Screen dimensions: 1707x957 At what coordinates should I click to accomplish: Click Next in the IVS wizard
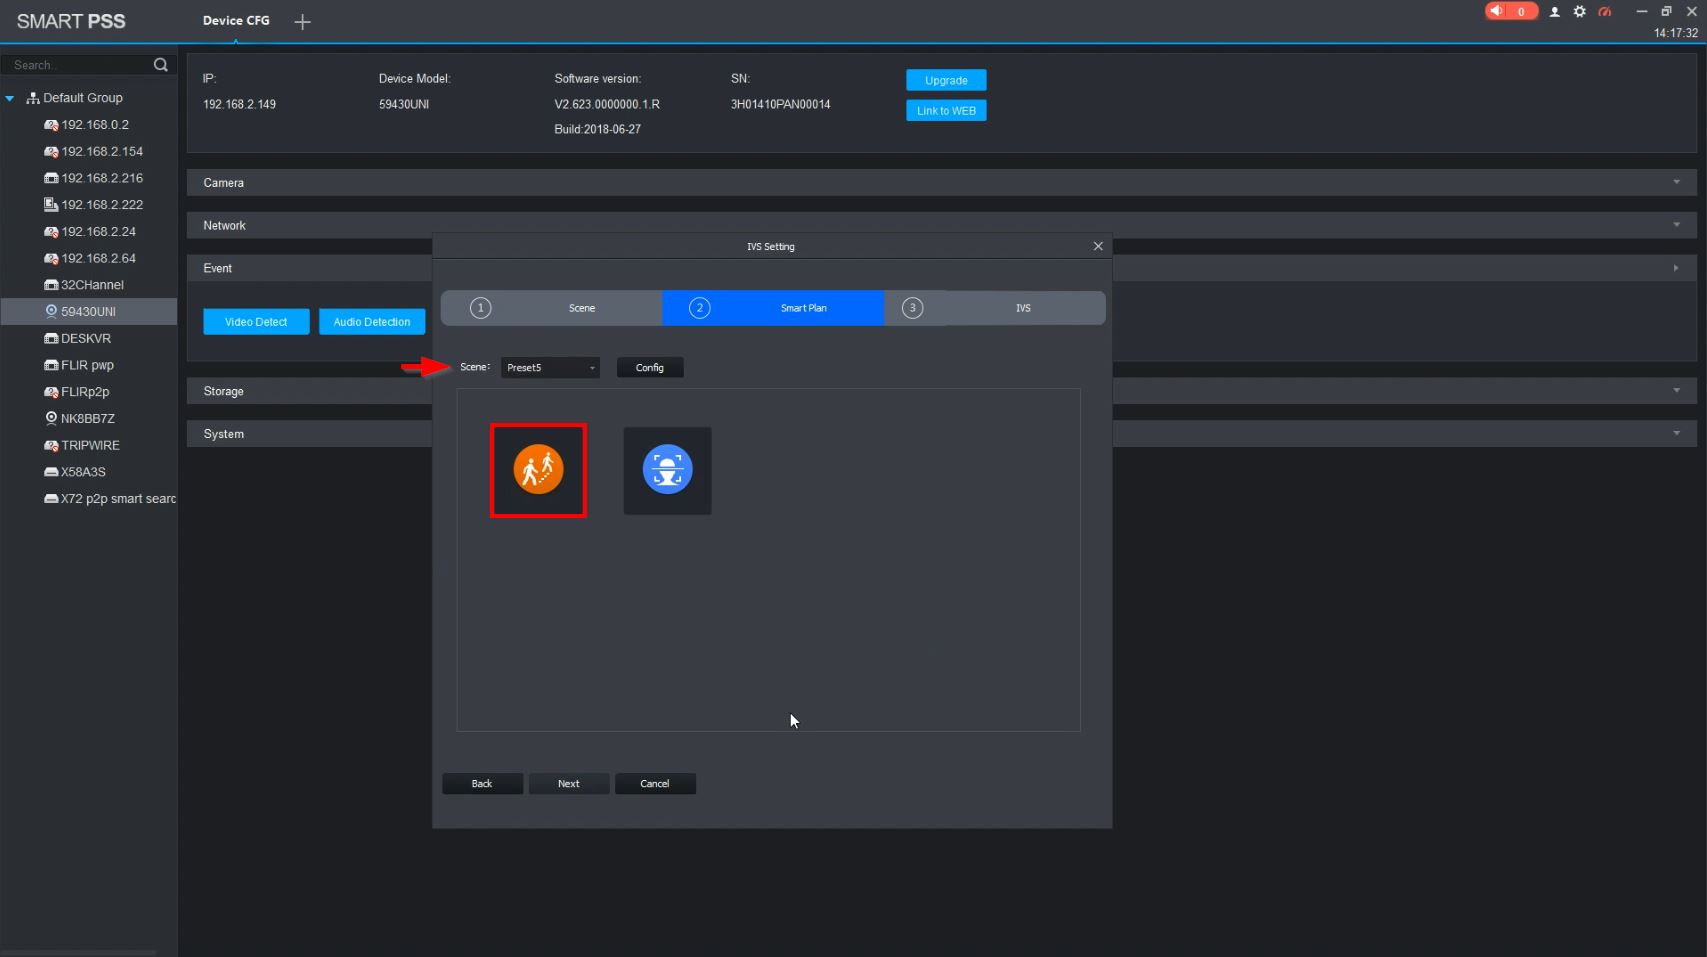(x=569, y=784)
